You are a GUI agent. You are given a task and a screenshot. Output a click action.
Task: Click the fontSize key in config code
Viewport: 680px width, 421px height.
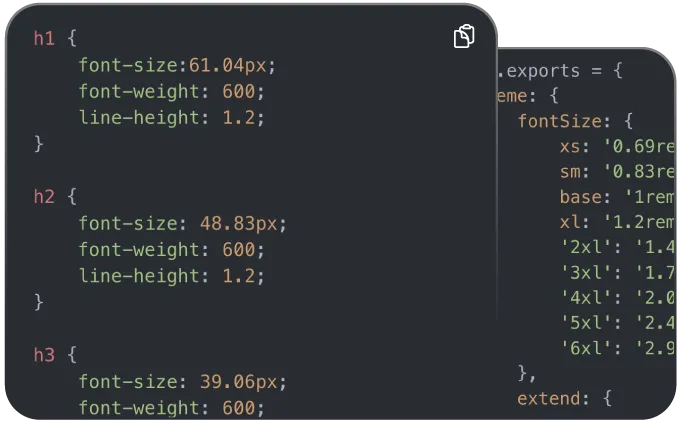[560, 121]
